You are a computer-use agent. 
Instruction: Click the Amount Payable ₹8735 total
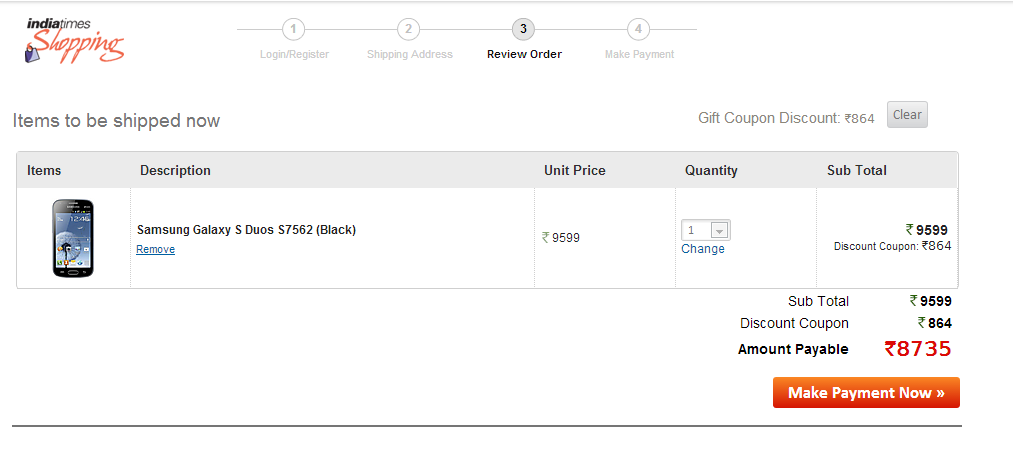(917, 349)
